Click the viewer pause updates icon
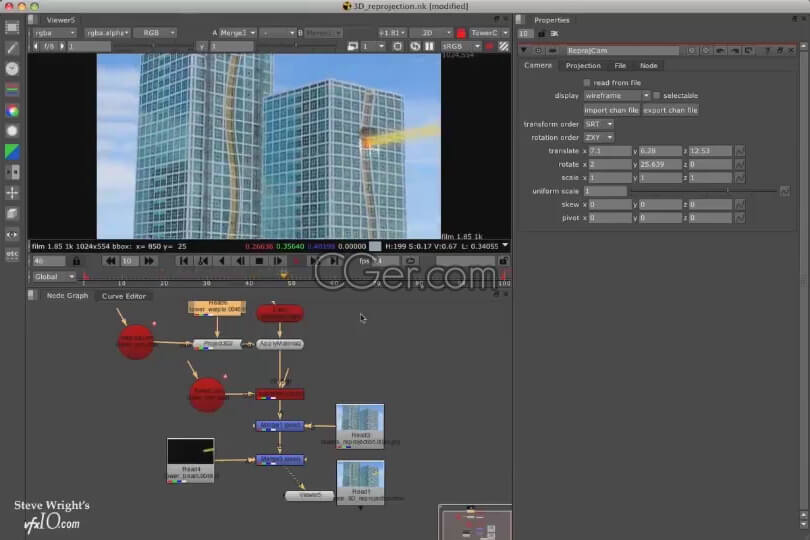The height and width of the screenshot is (540, 810). pos(429,46)
